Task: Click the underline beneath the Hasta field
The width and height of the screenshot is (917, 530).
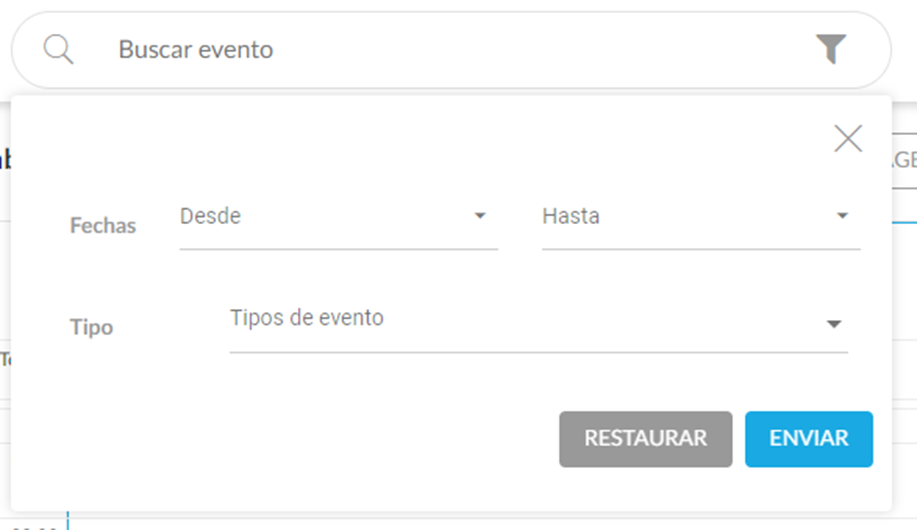Action: [x=701, y=249]
